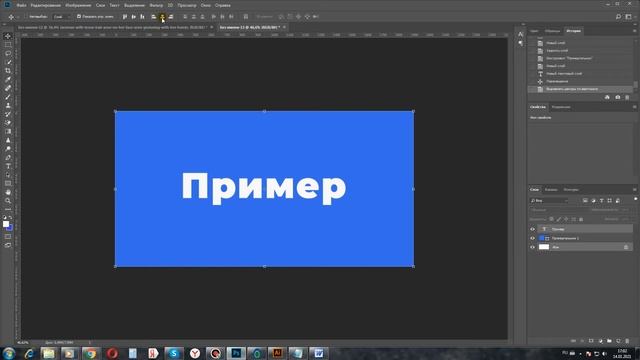Switch to the Коррекция tab
This screenshot has width=640, height=360.
[x=561, y=107]
